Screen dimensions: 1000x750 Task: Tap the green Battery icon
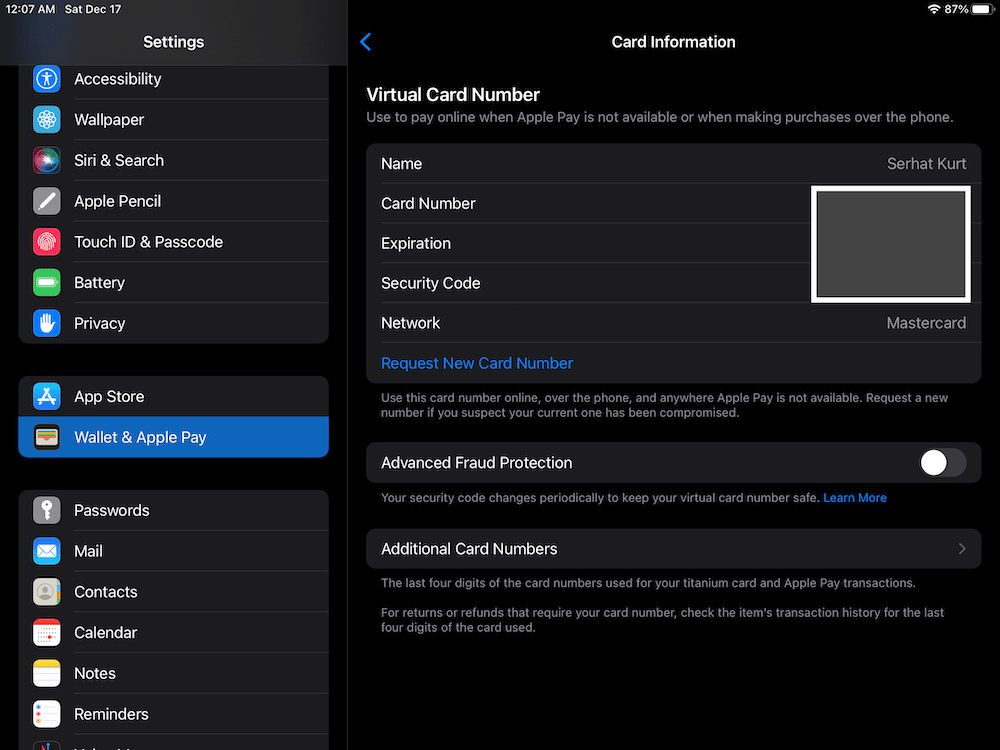(x=47, y=283)
